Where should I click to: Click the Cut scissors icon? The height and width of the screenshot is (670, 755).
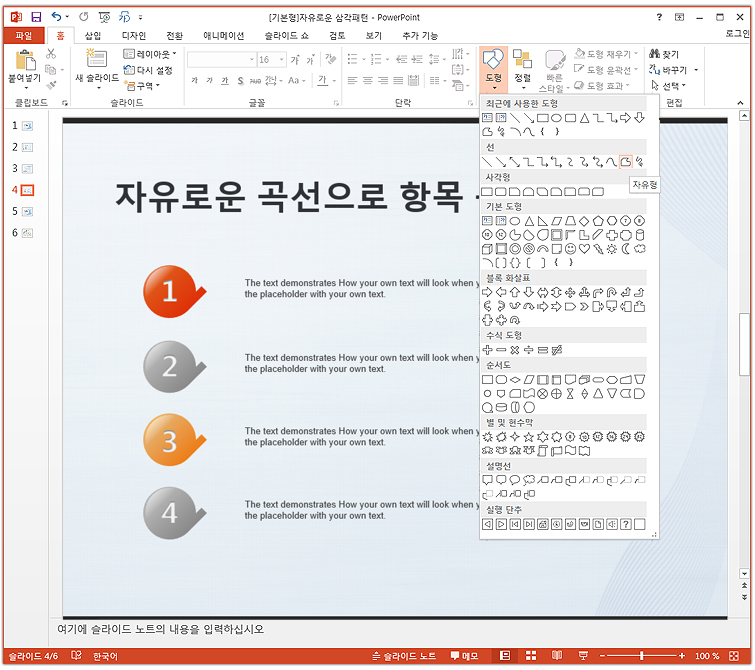[x=51, y=53]
